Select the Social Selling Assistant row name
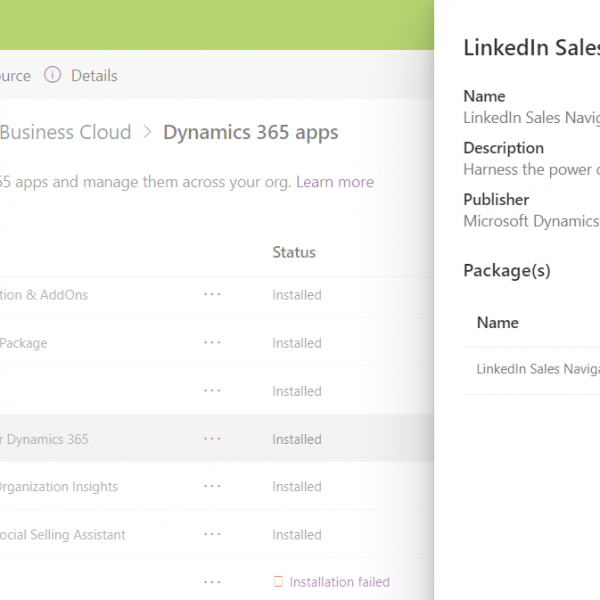This screenshot has height=600, width=600. click(x=62, y=535)
